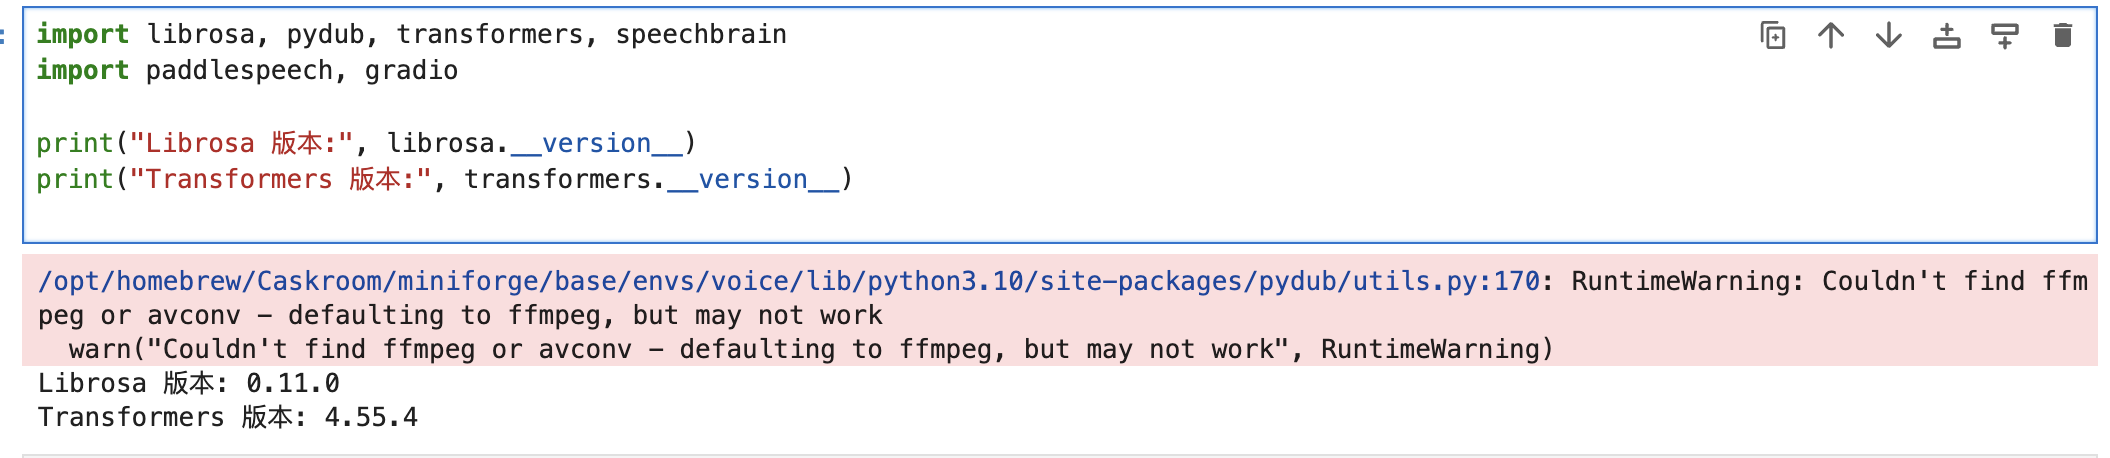Click the word speechbrain in the imports
Screen dimensions: 2110x458
701,34
